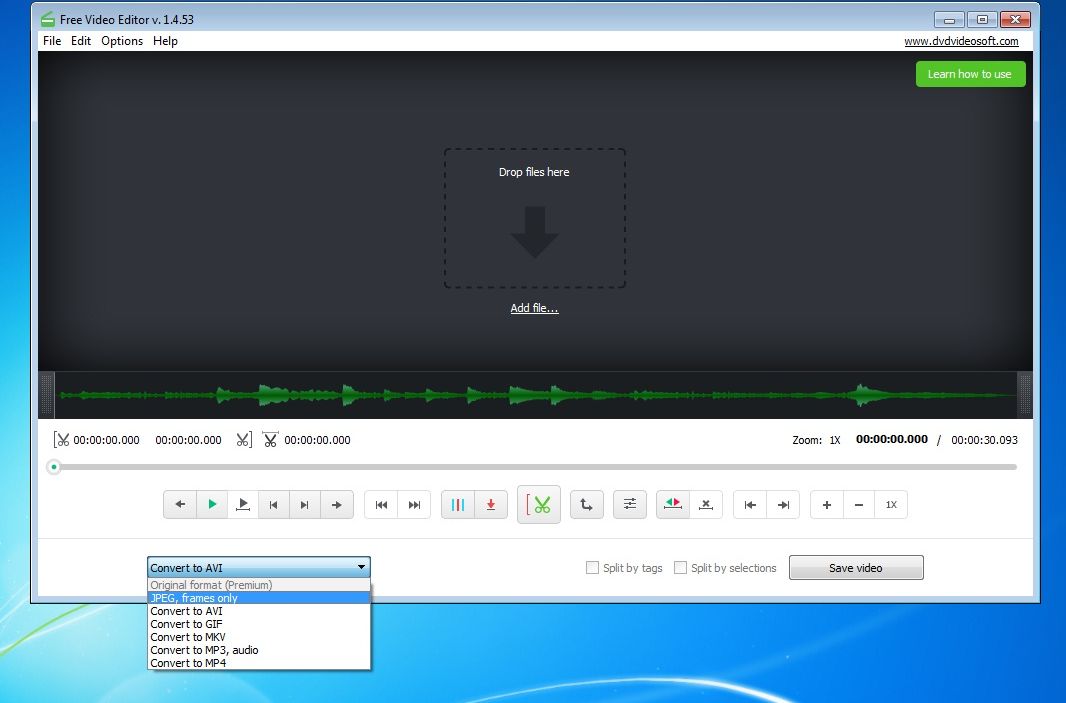Choose Convert to MP3, audio option

[x=259, y=650]
